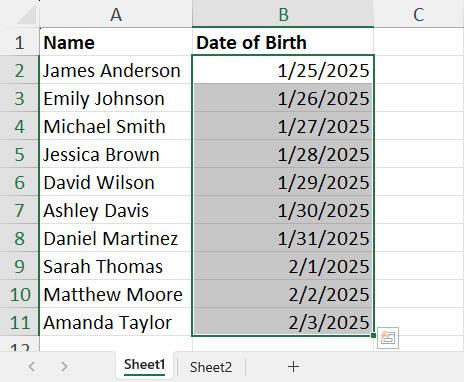
Task: Select the 2/3/2025 date cell
Action: pos(283,322)
